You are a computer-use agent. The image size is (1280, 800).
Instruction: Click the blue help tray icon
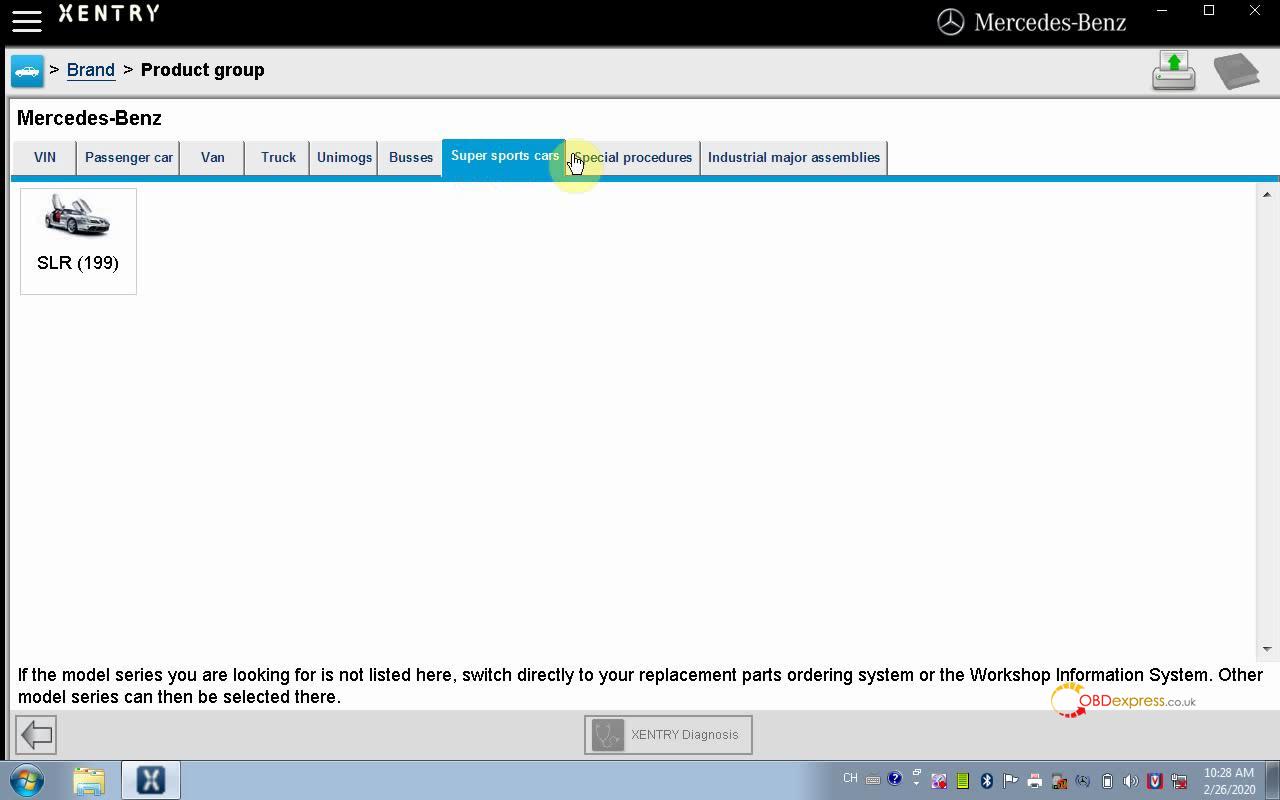tap(895, 778)
